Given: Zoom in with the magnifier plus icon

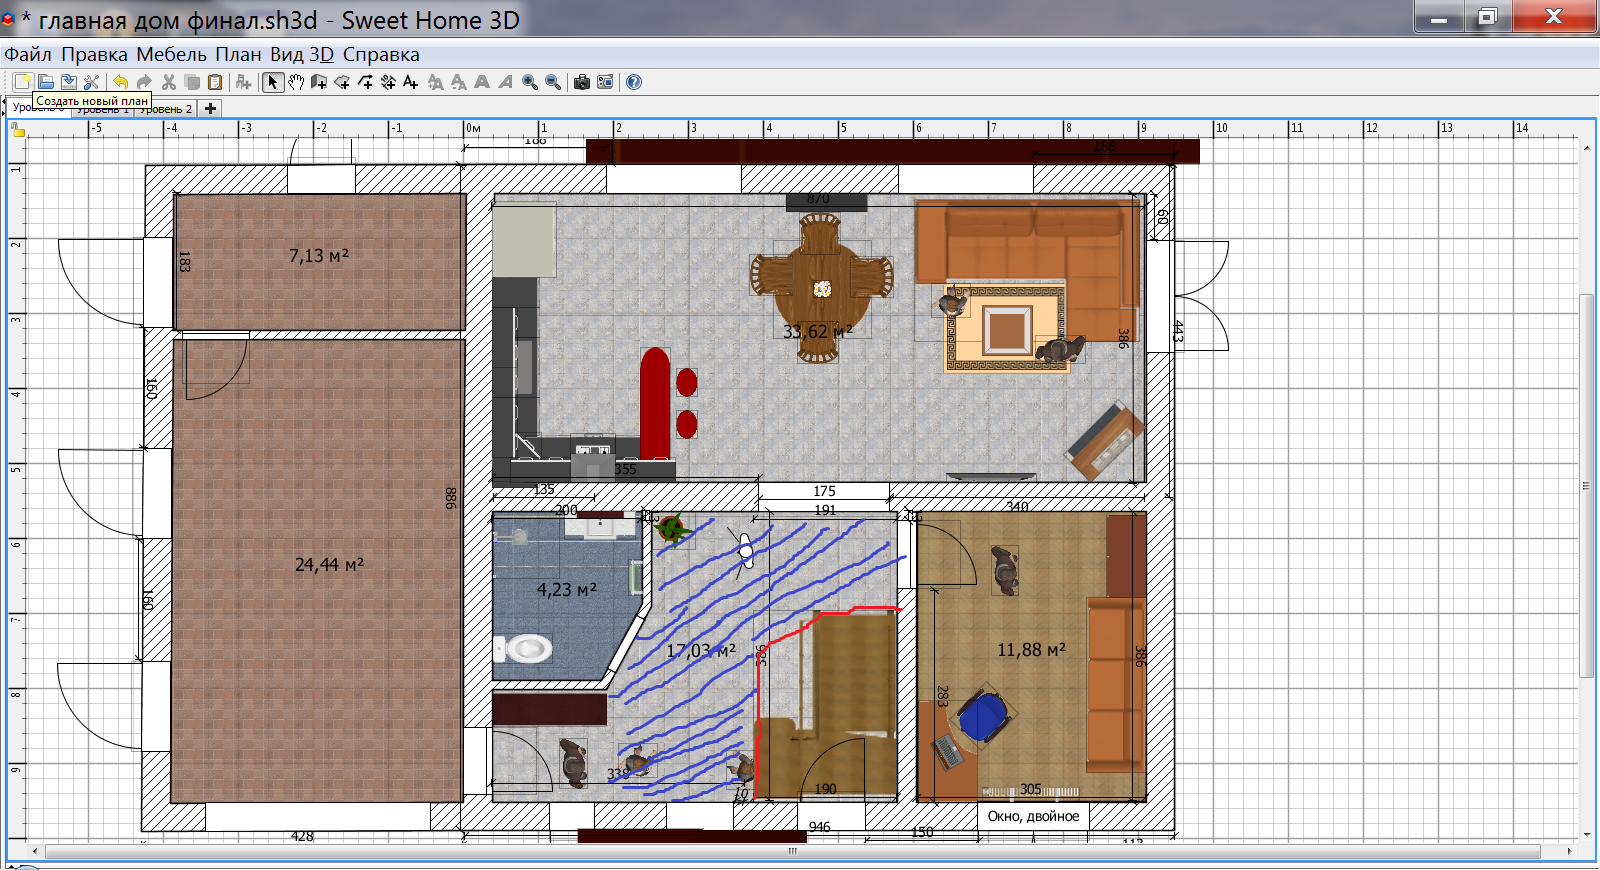Looking at the screenshot, I should pos(530,82).
